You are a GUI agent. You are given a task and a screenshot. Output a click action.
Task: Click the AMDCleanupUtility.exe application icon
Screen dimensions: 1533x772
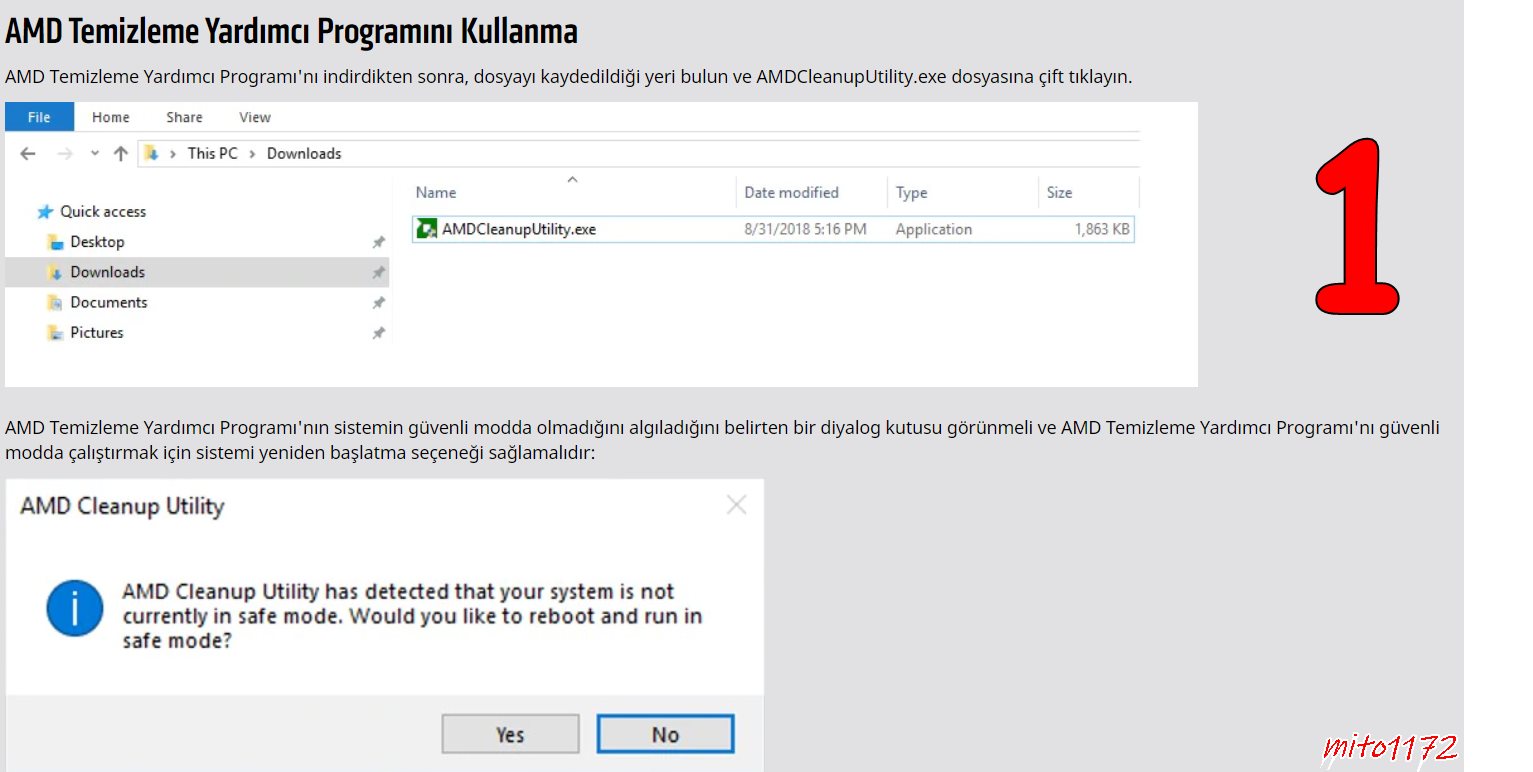click(x=426, y=229)
